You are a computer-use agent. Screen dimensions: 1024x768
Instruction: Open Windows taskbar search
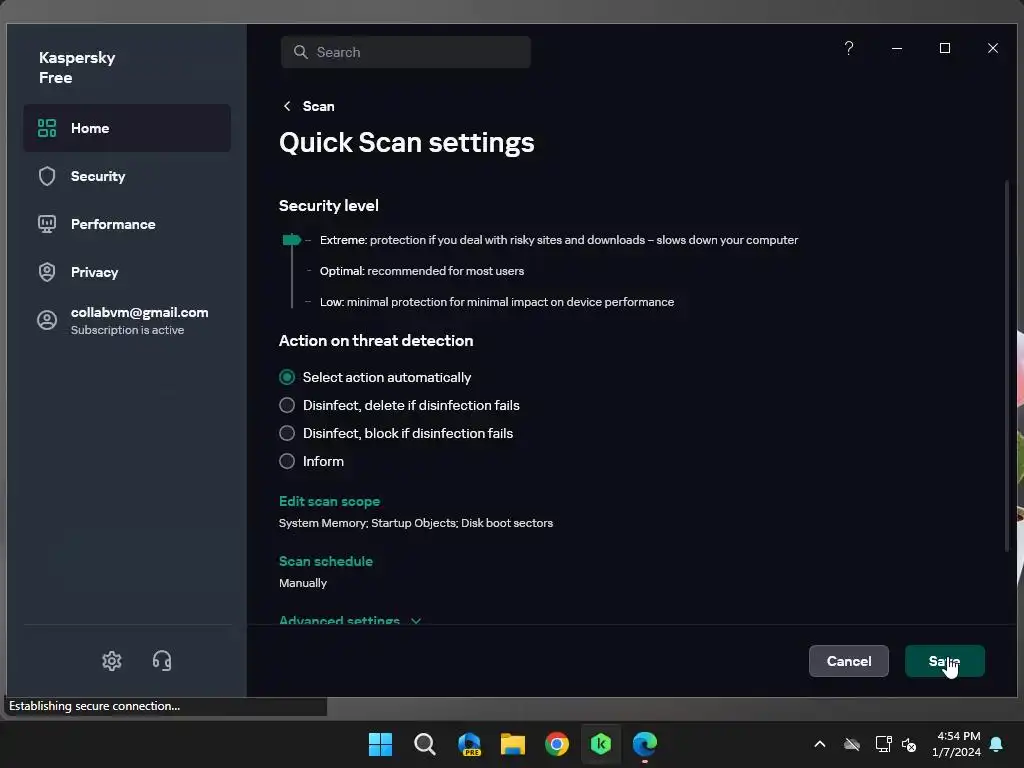click(x=424, y=744)
